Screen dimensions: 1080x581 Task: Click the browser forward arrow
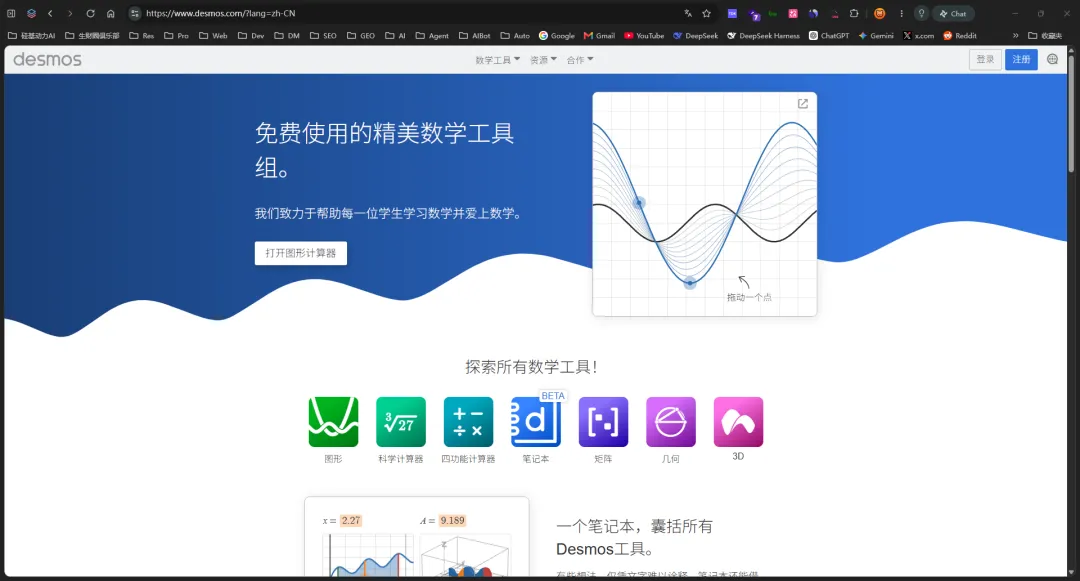(x=70, y=13)
